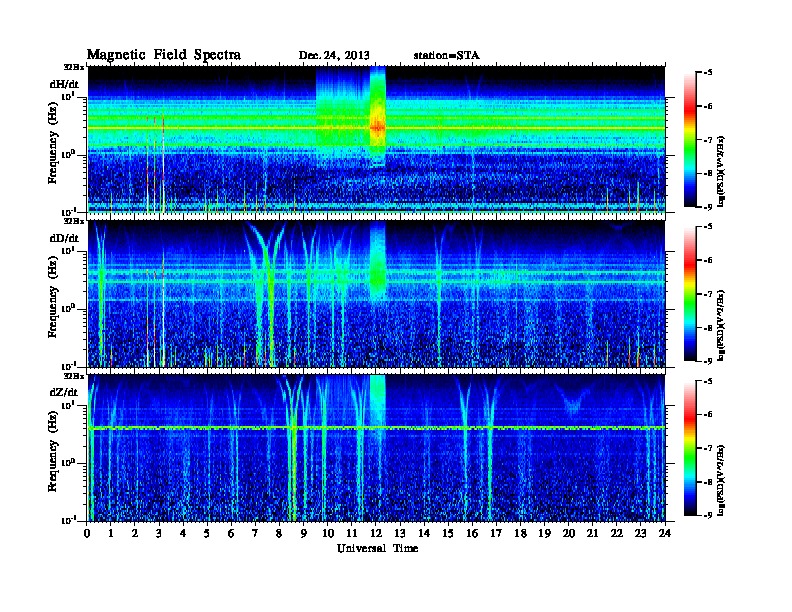Click the "-9" value on dZ/dt color scale
Image resolution: width=792 pixels, height=612 pixels.
(x=708, y=515)
